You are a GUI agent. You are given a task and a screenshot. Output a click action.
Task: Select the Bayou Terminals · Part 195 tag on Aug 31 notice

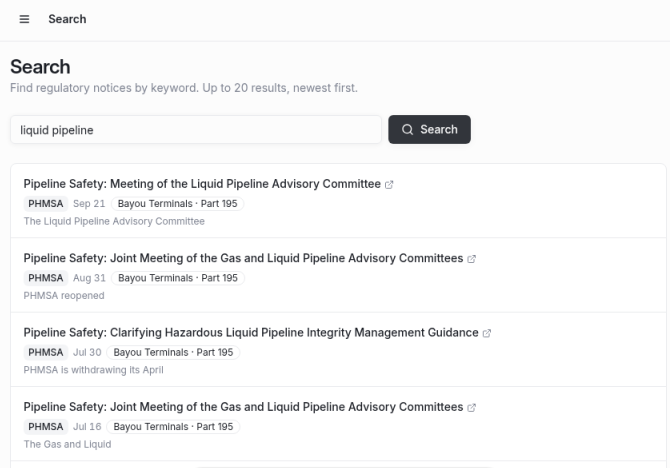coord(178,278)
